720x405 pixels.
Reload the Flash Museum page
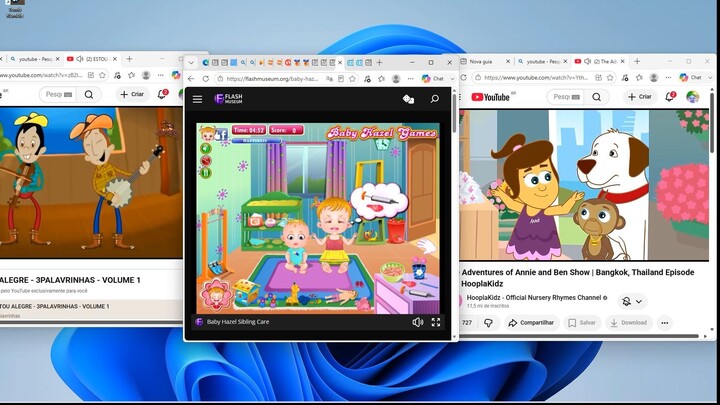(x=206, y=79)
